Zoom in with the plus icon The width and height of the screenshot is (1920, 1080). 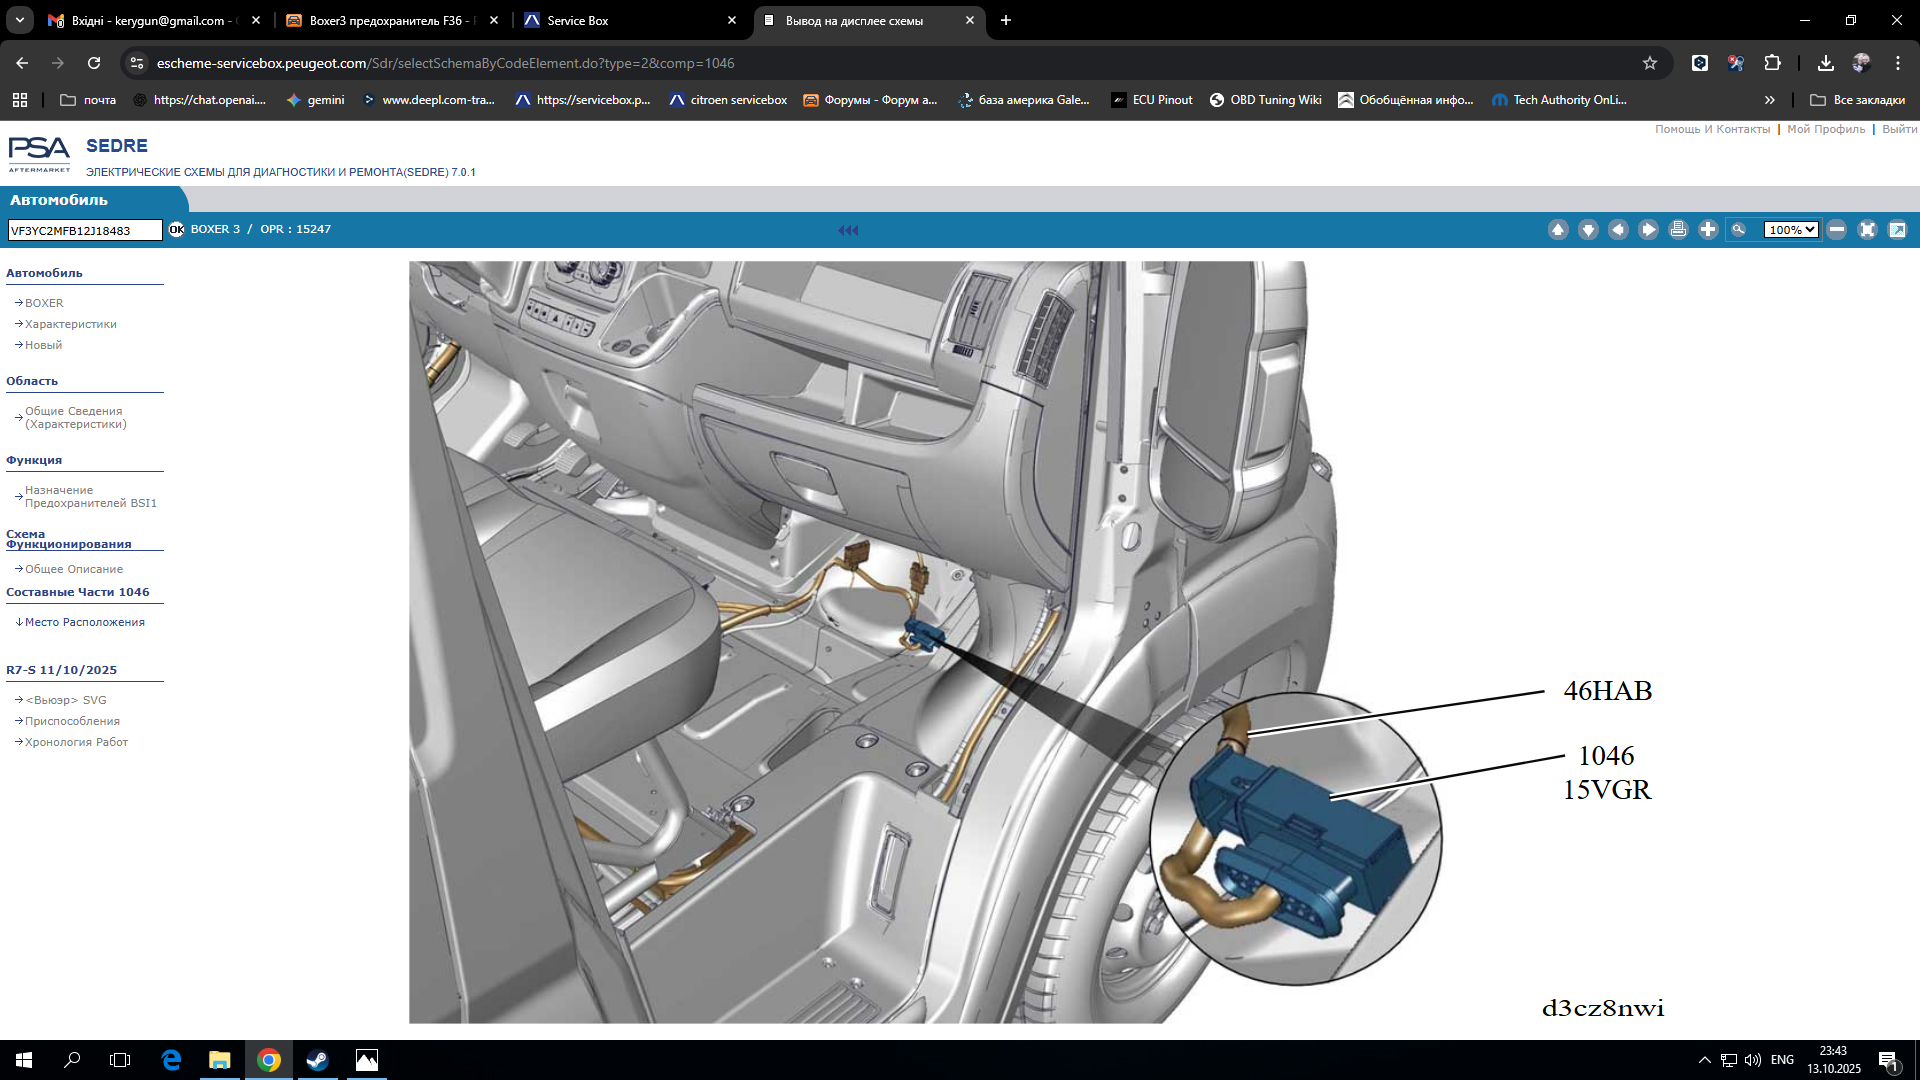tap(1708, 230)
